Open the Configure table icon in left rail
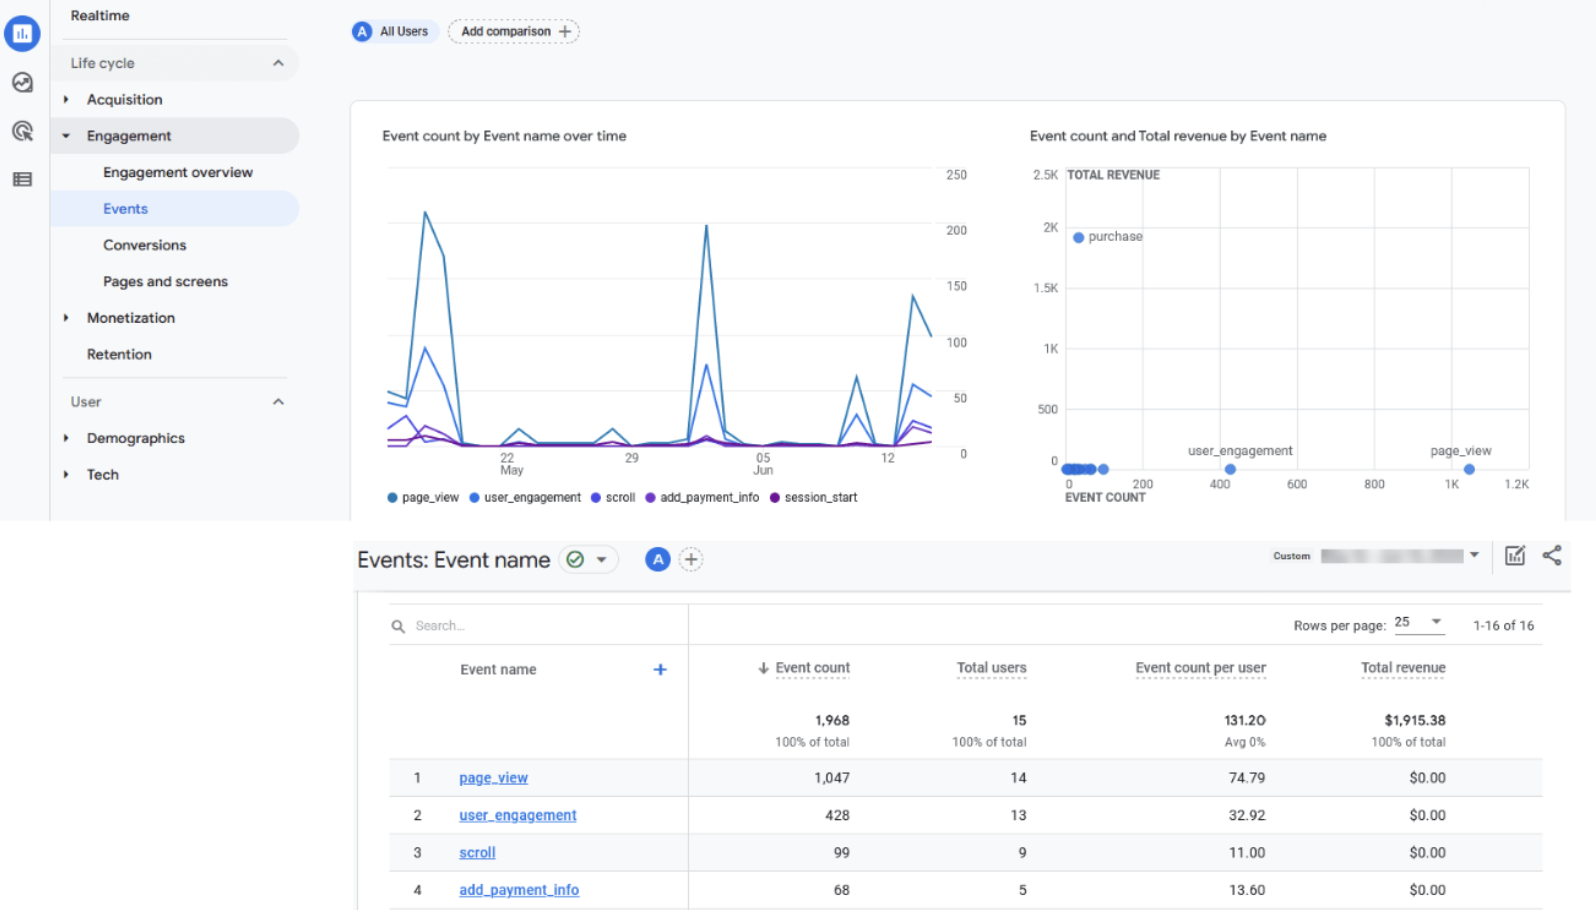 22,180
